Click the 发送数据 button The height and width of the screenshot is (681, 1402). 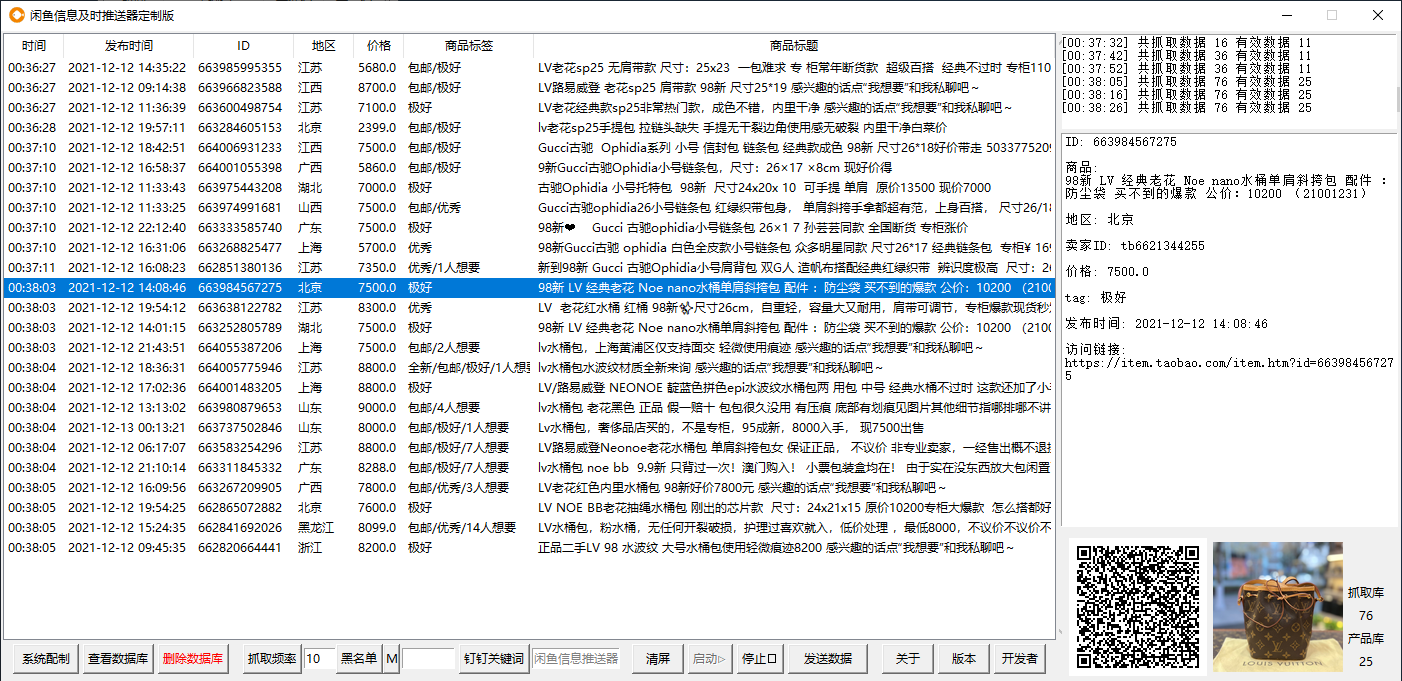pos(828,659)
